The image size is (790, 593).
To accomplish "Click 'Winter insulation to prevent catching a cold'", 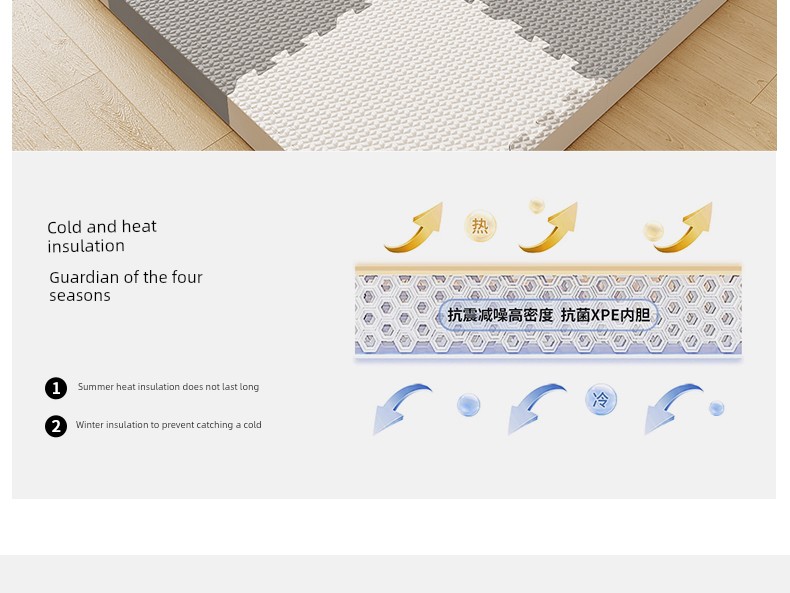I will [x=169, y=425].
